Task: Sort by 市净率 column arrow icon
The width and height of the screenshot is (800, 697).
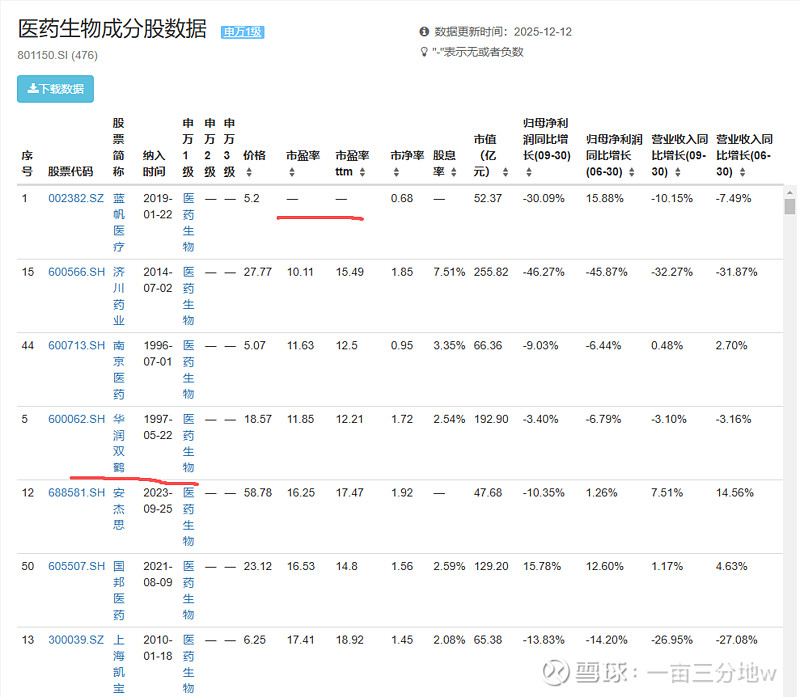Action: point(396,172)
